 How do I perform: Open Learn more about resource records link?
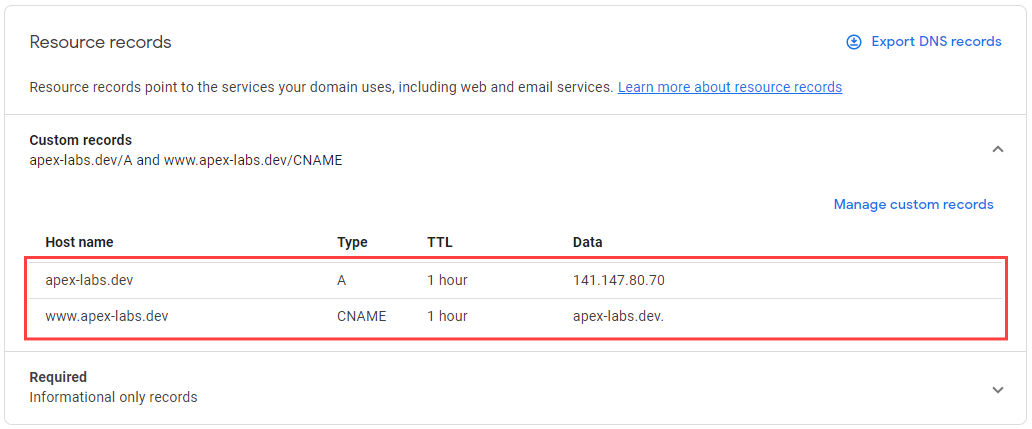[x=730, y=87]
